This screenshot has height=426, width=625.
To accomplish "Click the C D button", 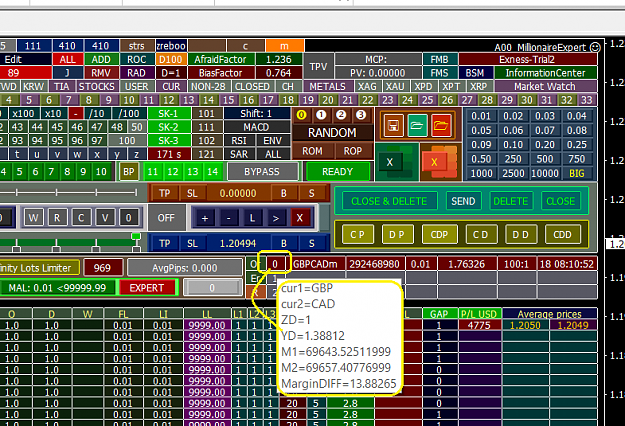I will click(480, 234).
